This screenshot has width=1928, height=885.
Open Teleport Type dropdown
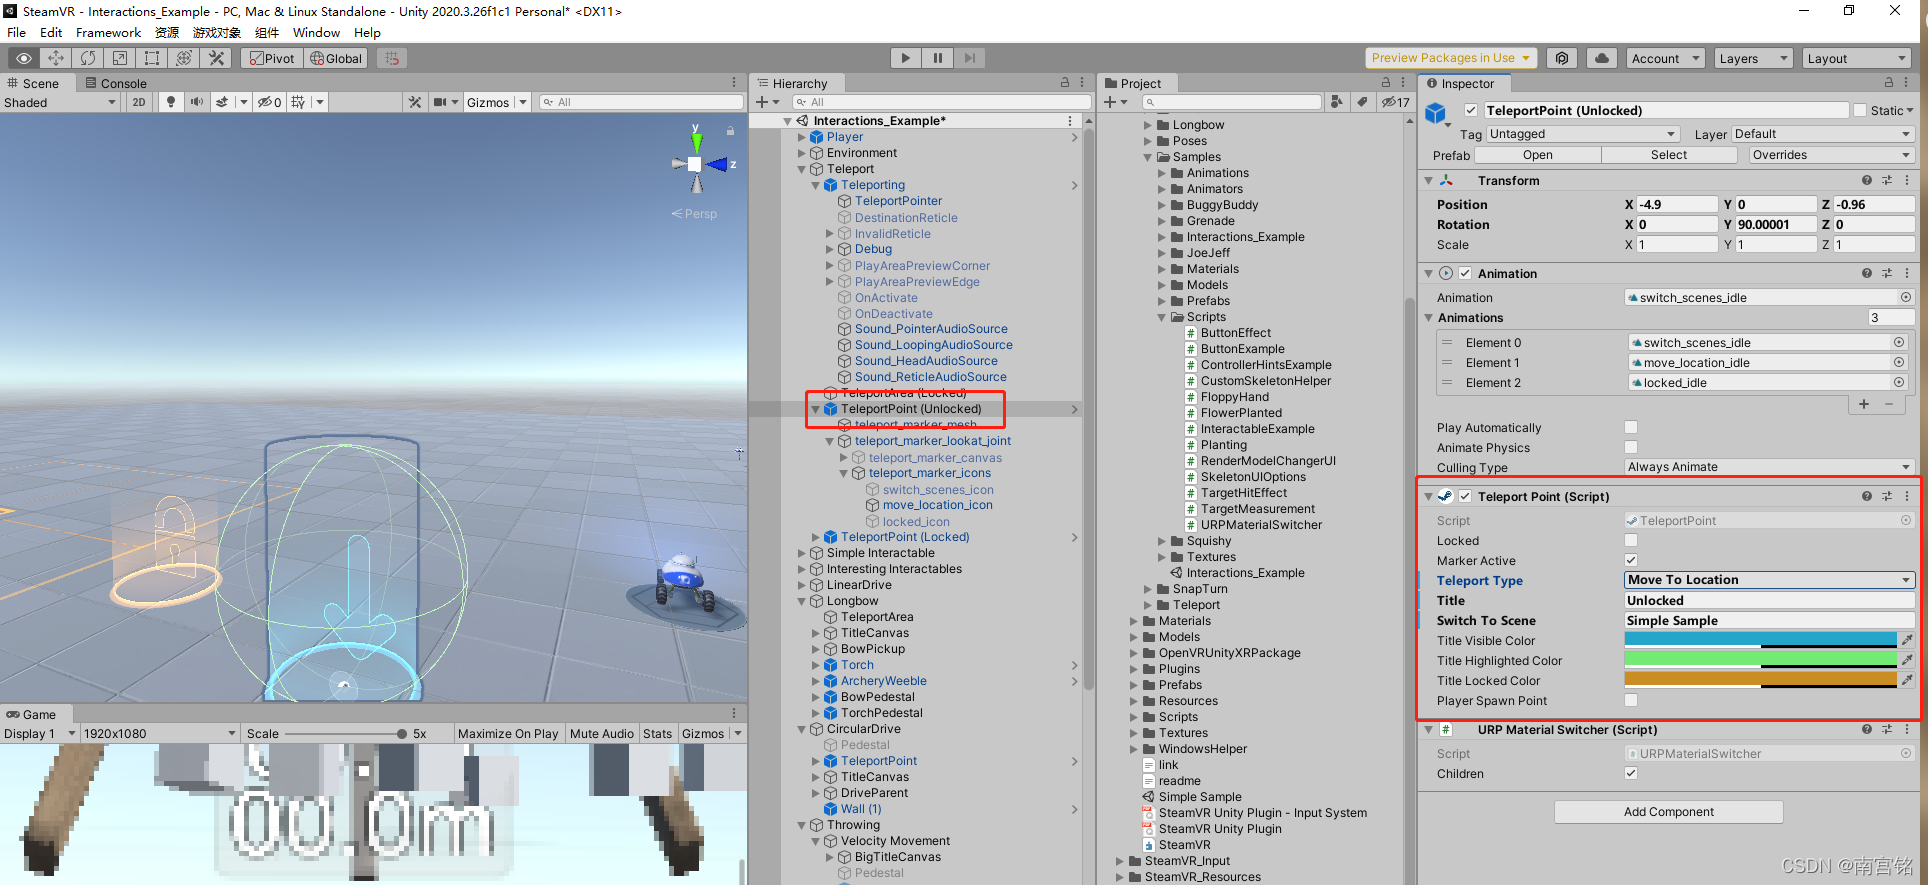1769,580
